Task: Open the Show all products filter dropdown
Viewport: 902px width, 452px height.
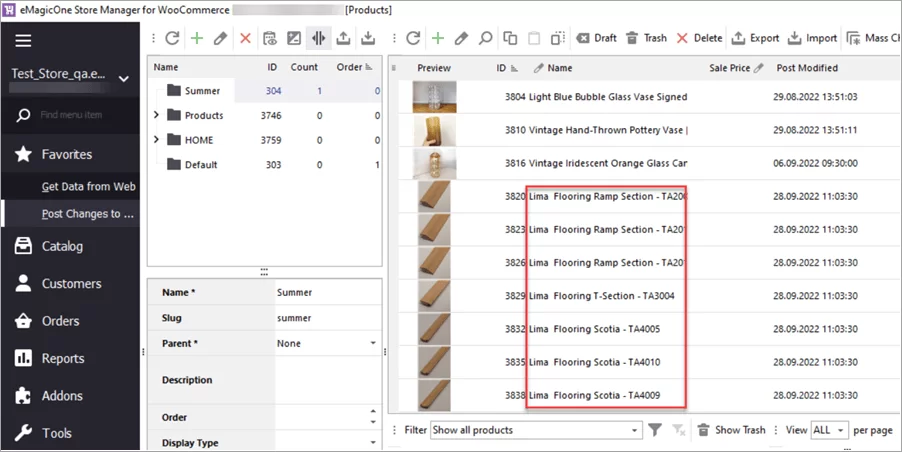Action: click(x=636, y=430)
